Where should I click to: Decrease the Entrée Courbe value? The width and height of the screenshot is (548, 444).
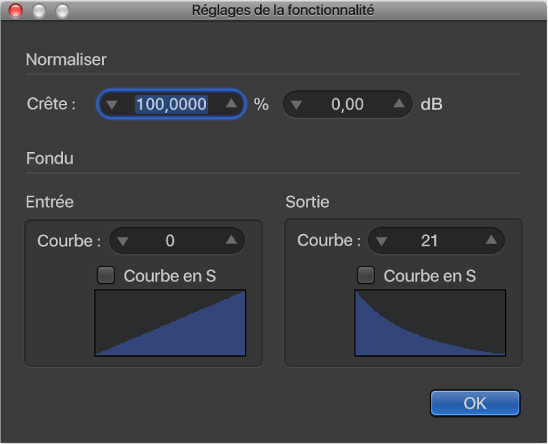click(x=123, y=241)
